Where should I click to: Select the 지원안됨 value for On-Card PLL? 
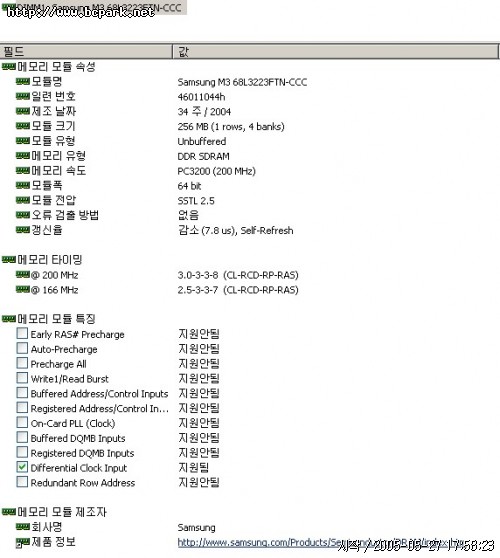(199, 423)
